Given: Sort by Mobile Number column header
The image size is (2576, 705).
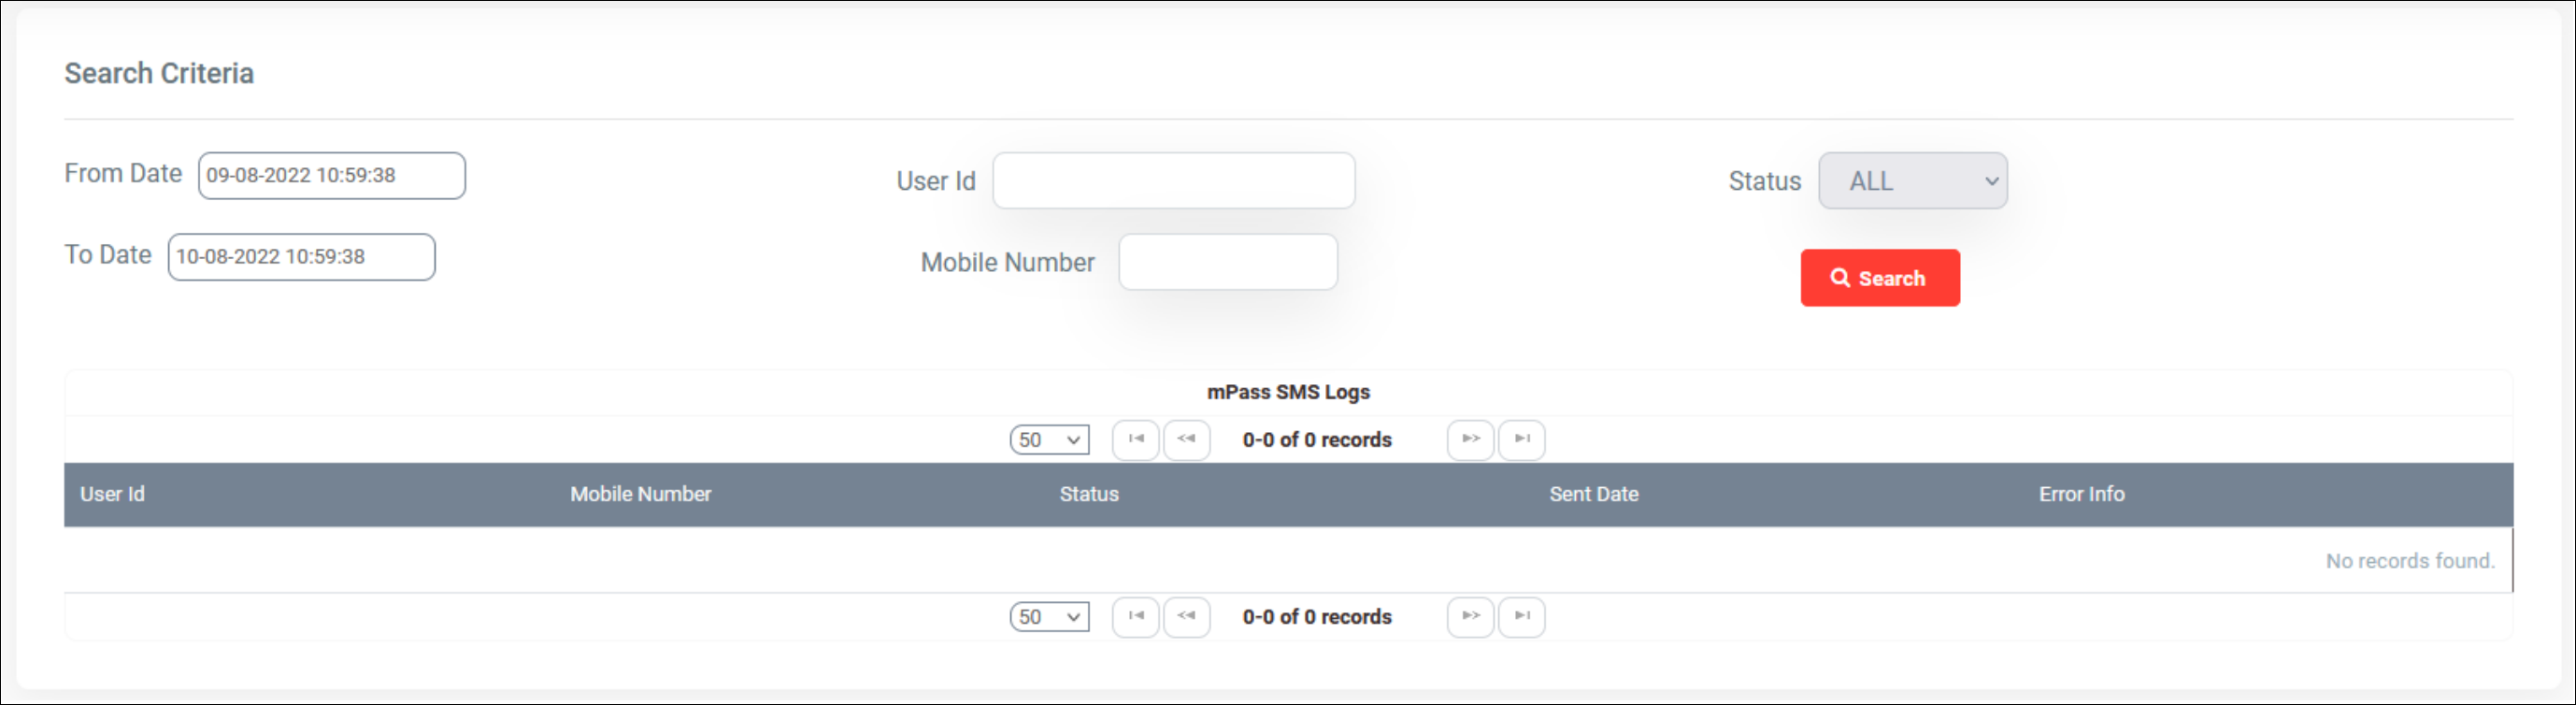Looking at the screenshot, I should click(641, 494).
